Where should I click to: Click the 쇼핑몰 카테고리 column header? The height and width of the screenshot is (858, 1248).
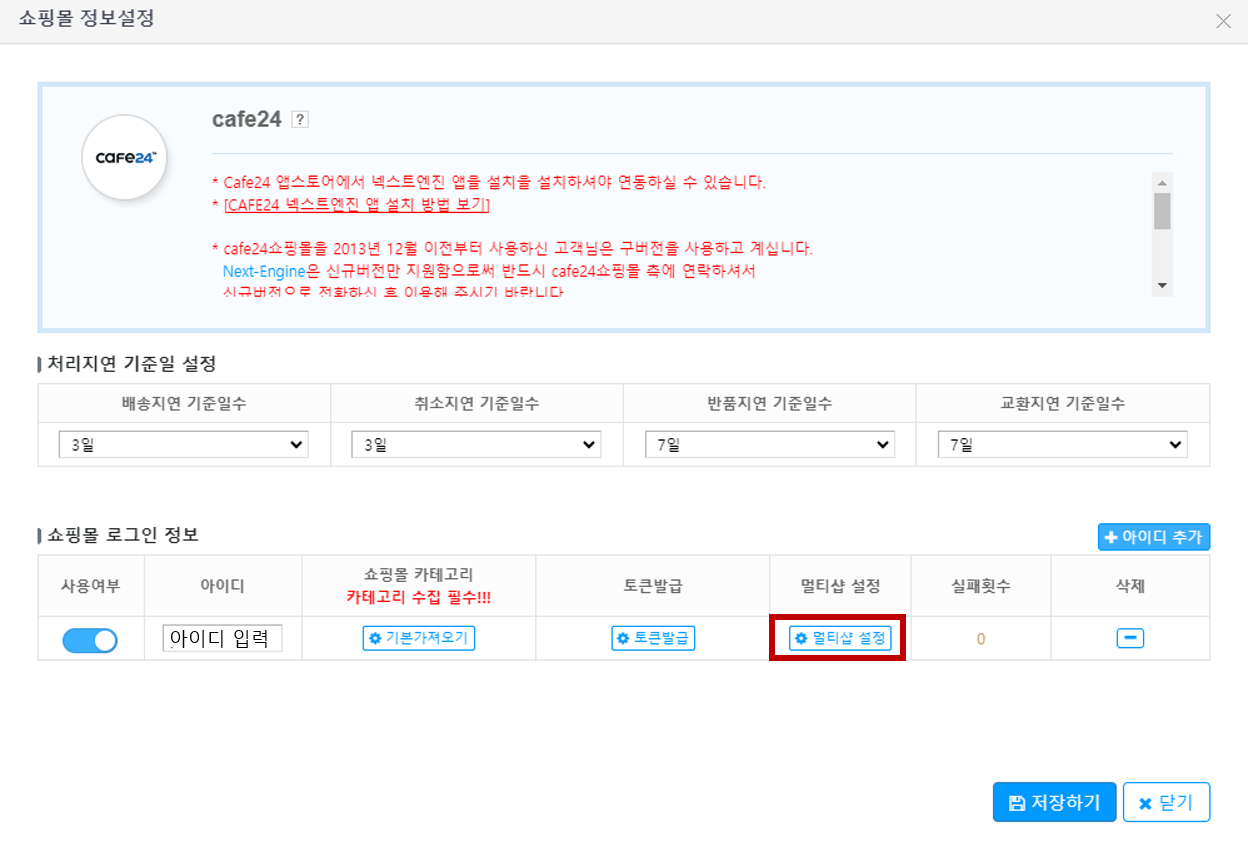419,575
